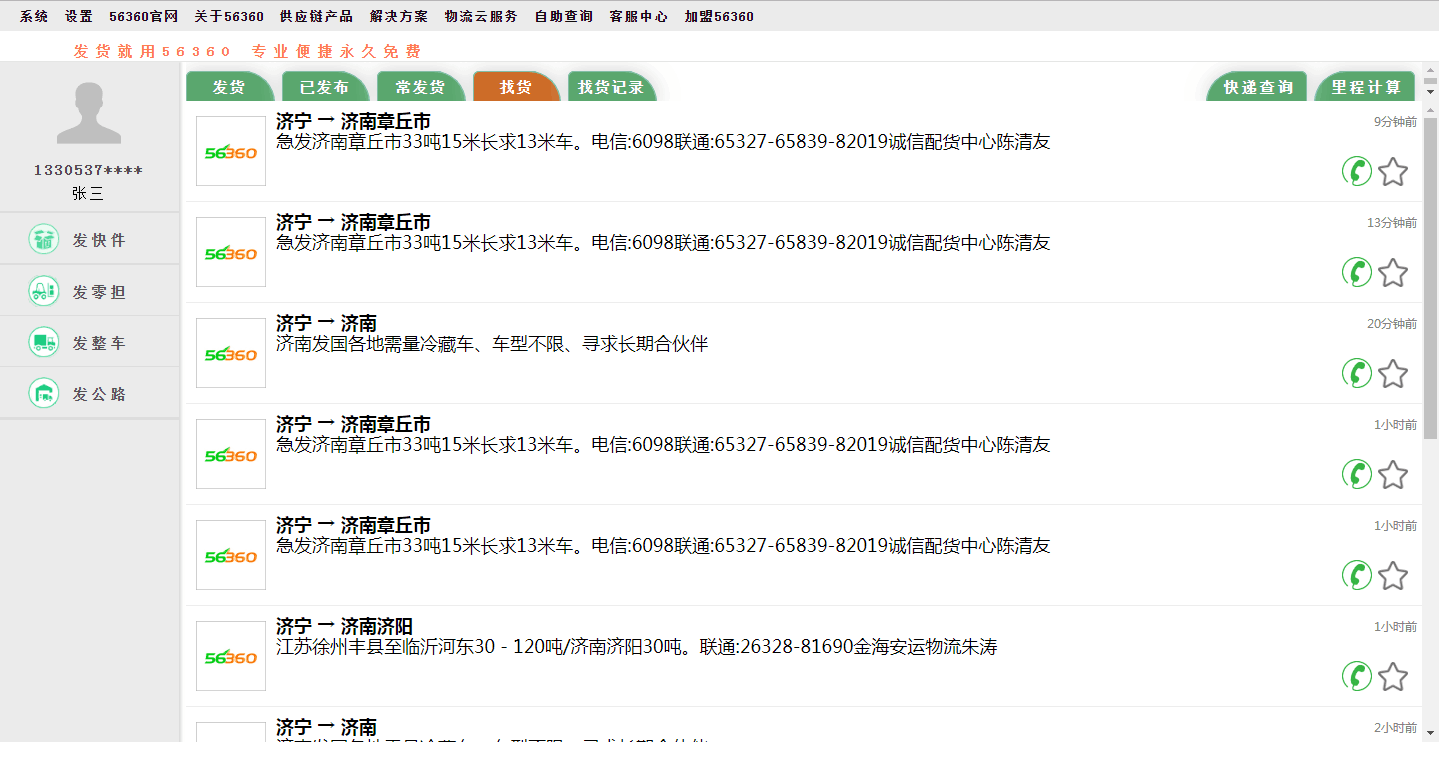The height and width of the screenshot is (758, 1439).
Task: Switch to the 发货 tab
Action: click(229, 87)
